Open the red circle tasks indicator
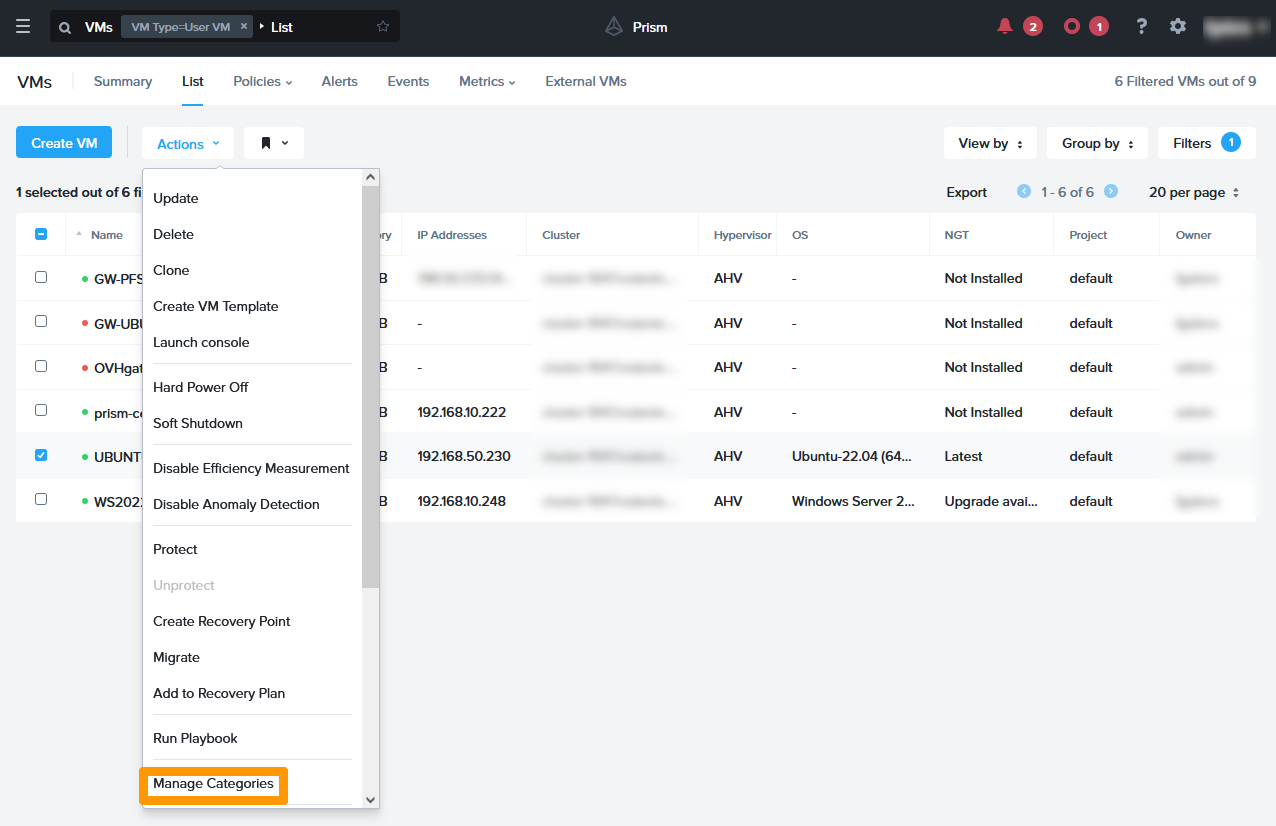This screenshot has height=826, width=1276. tap(1072, 27)
